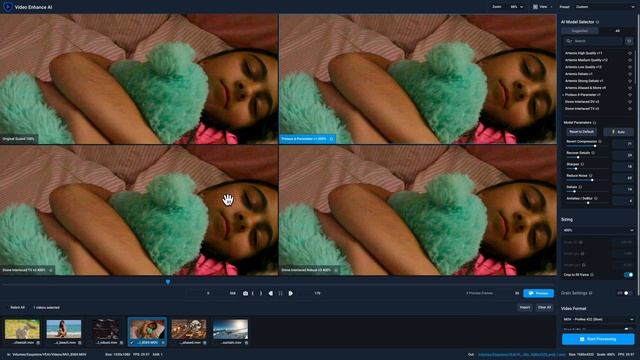Open the Zoom percentage dropdown

pos(516,7)
